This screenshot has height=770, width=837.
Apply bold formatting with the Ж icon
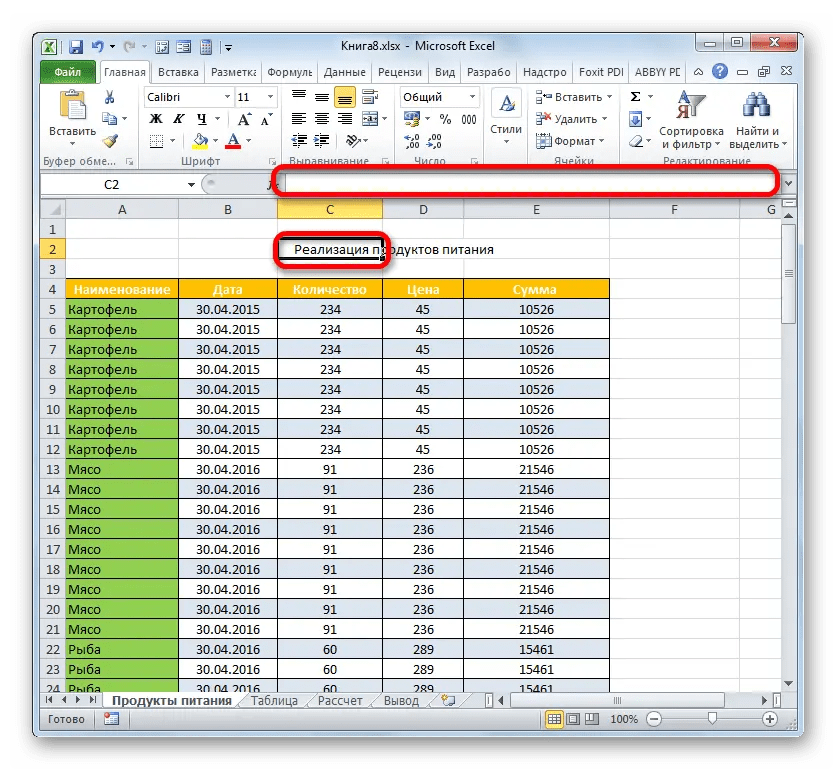[156, 118]
